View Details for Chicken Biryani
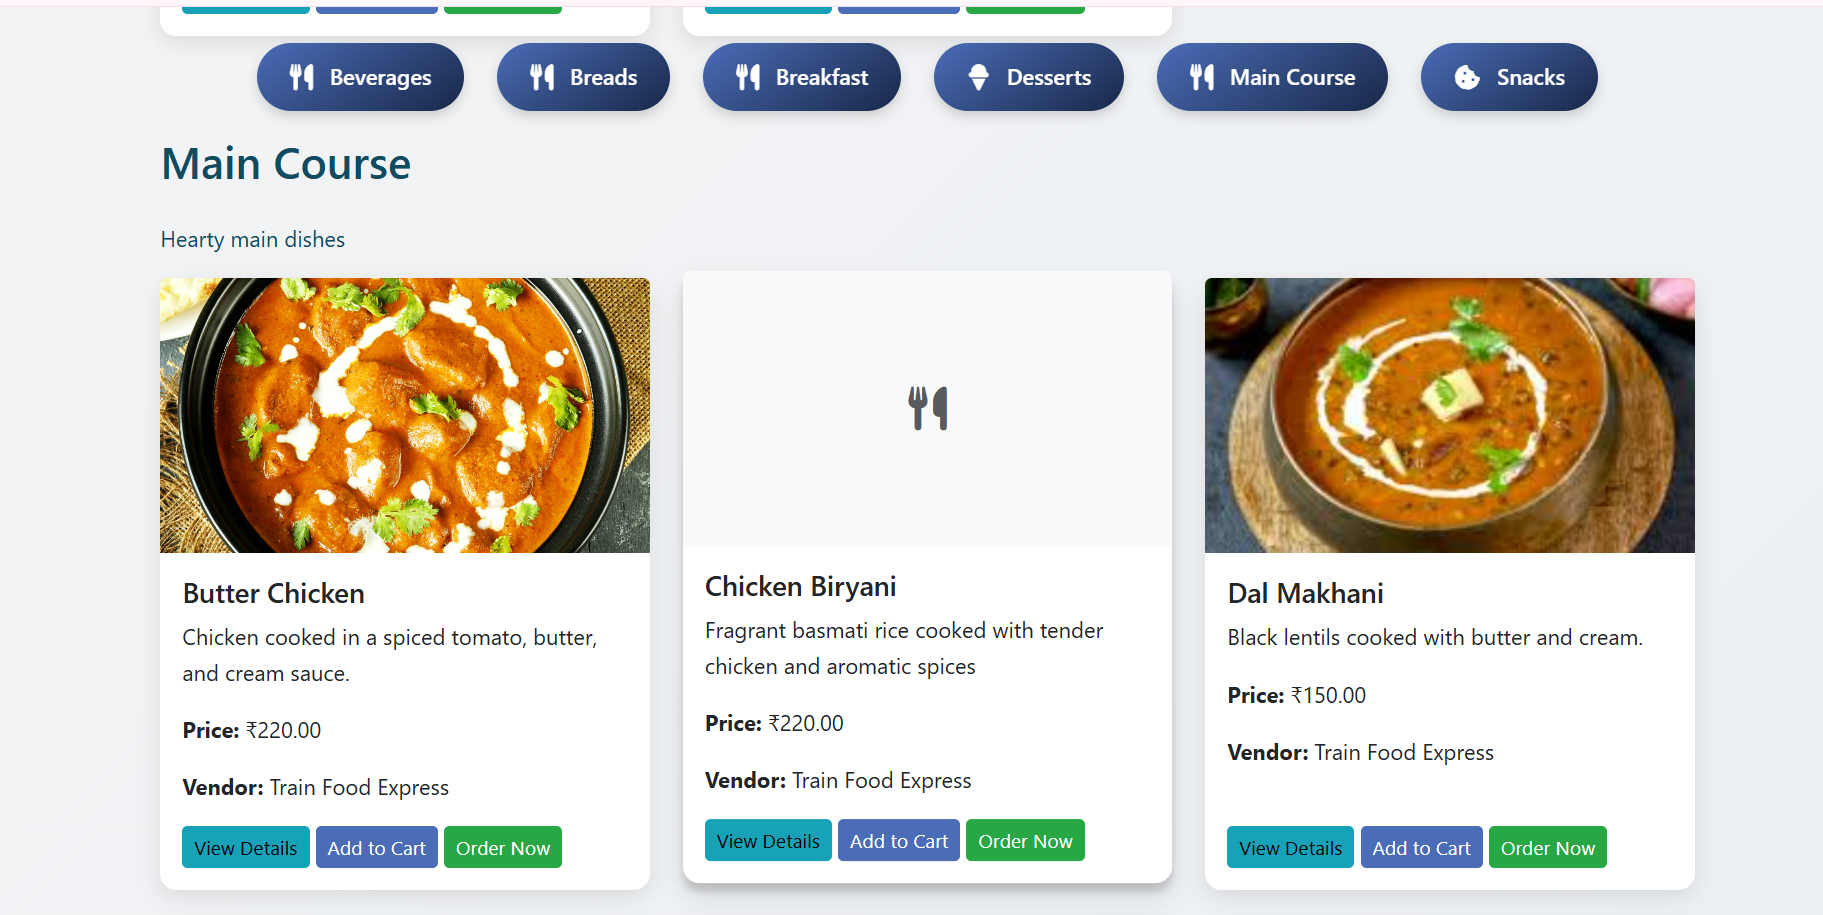 pyautogui.click(x=768, y=841)
